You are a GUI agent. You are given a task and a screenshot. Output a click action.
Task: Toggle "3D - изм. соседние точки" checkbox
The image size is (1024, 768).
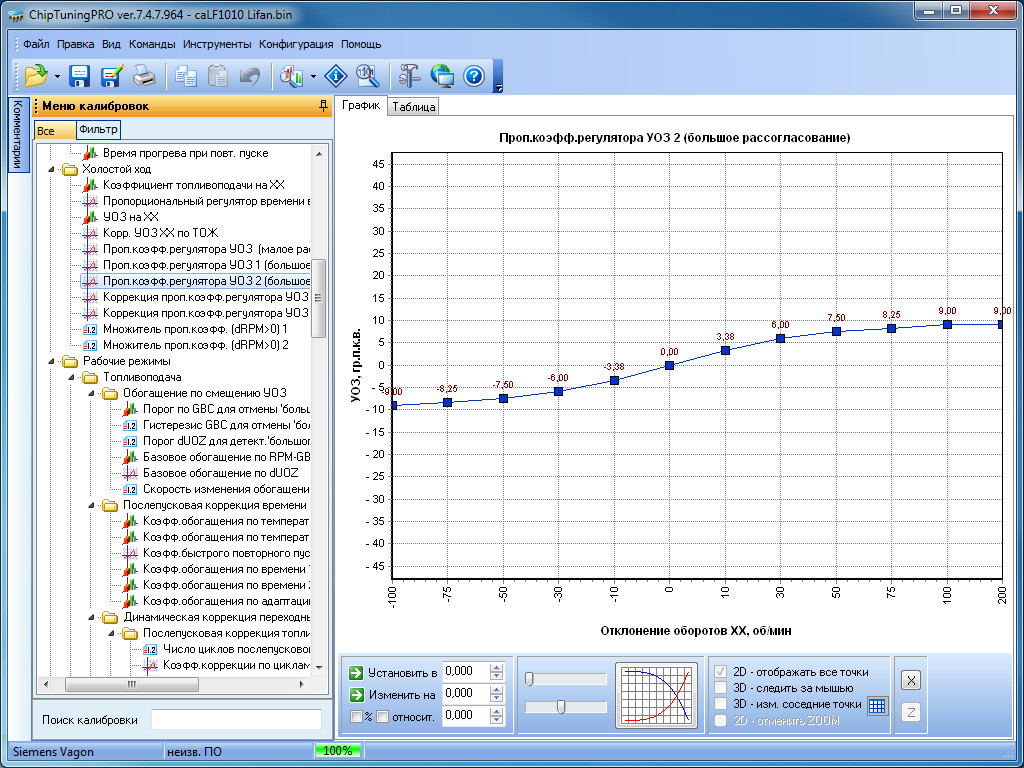721,704
